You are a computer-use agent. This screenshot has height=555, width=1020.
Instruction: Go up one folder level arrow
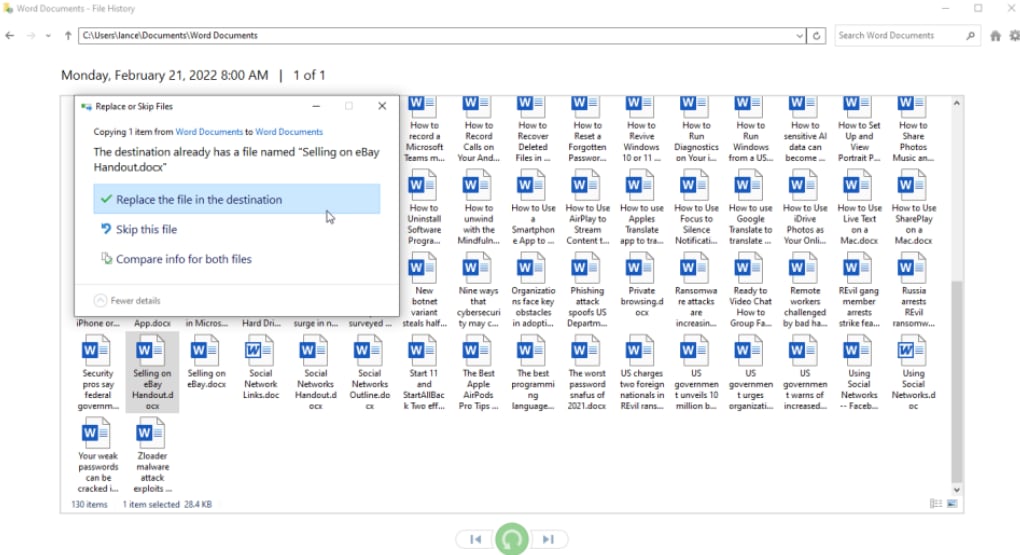click(68, 36)
